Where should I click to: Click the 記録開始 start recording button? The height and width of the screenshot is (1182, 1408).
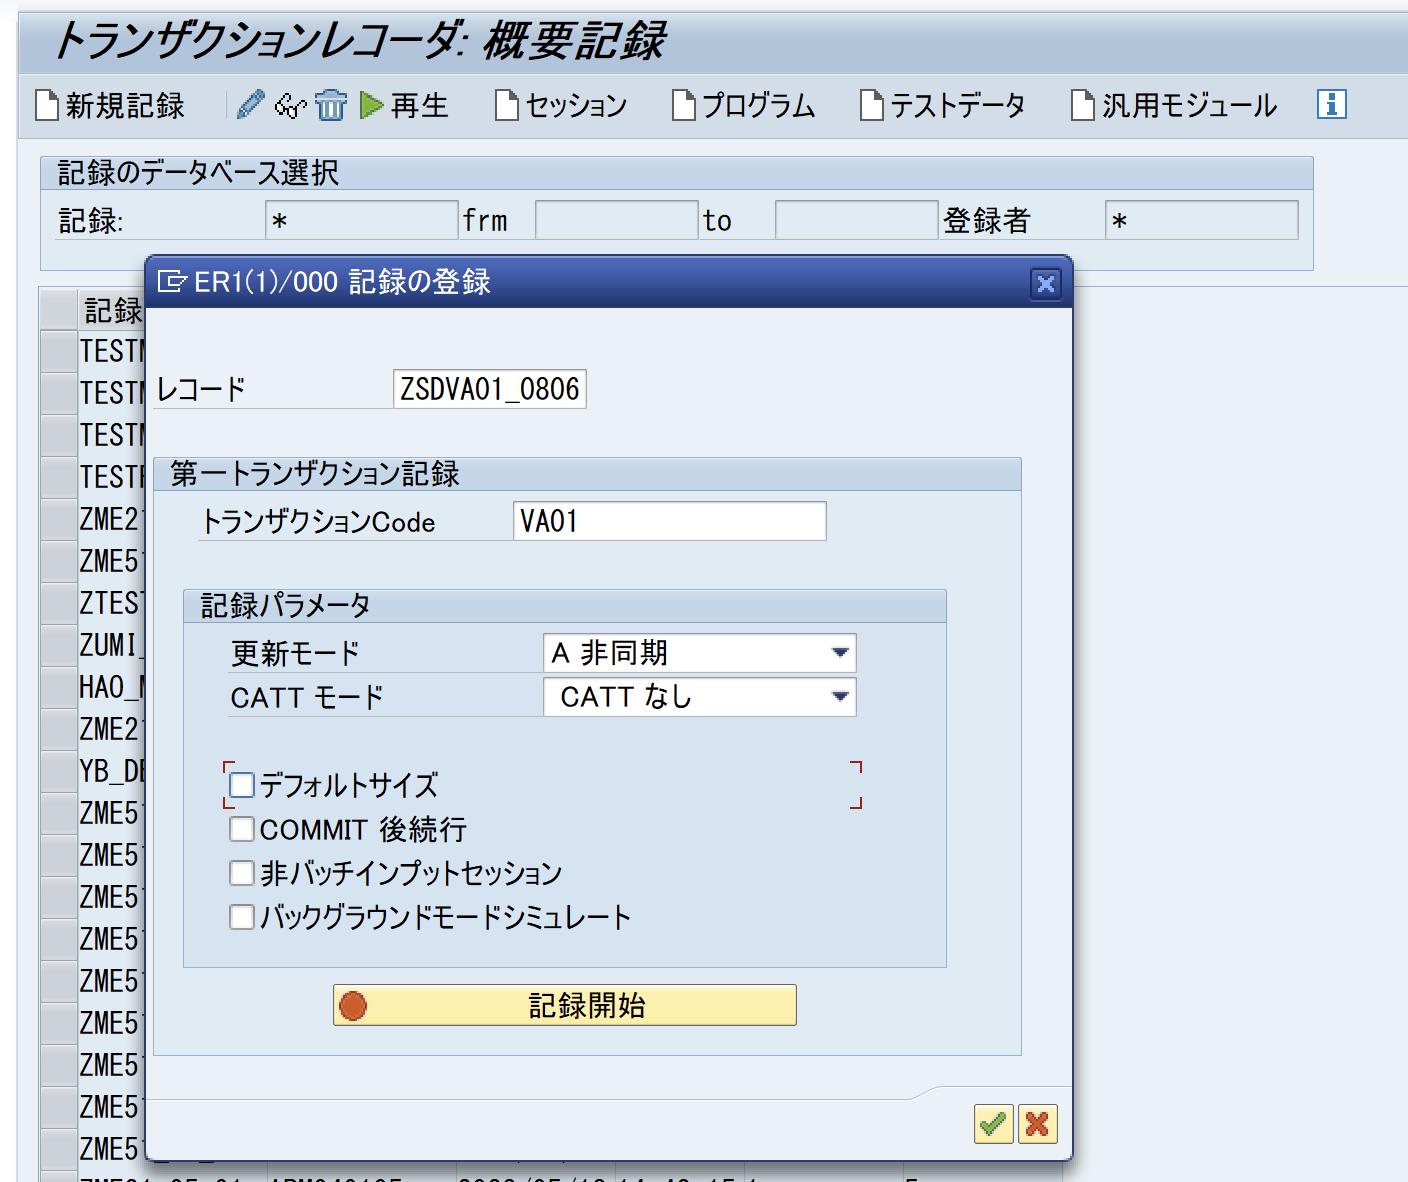564,1005
